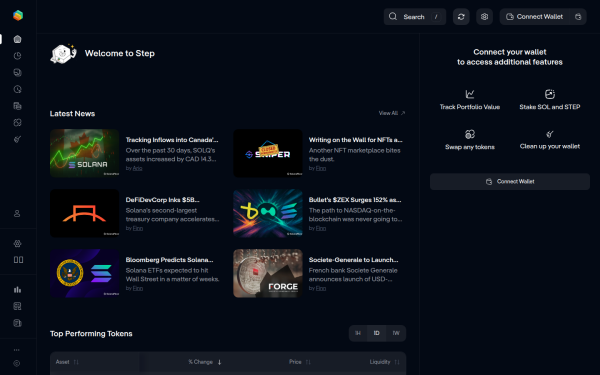Click the SEC seal Solana news thumbnail
Viewport: 600px width, 375px height.
click(x=85, y=273)
